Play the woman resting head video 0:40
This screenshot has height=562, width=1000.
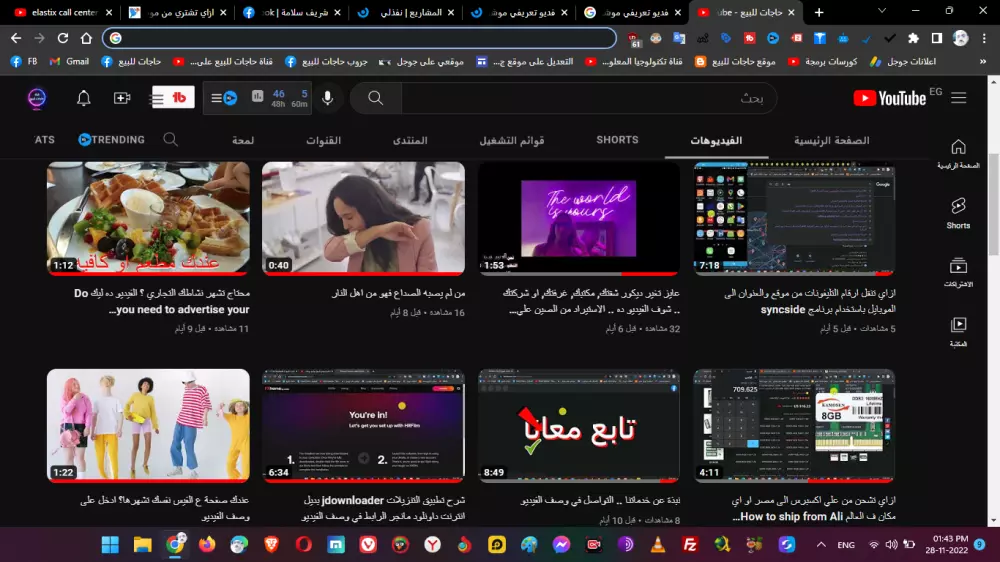pyautogui.click(x=364, y=218)
